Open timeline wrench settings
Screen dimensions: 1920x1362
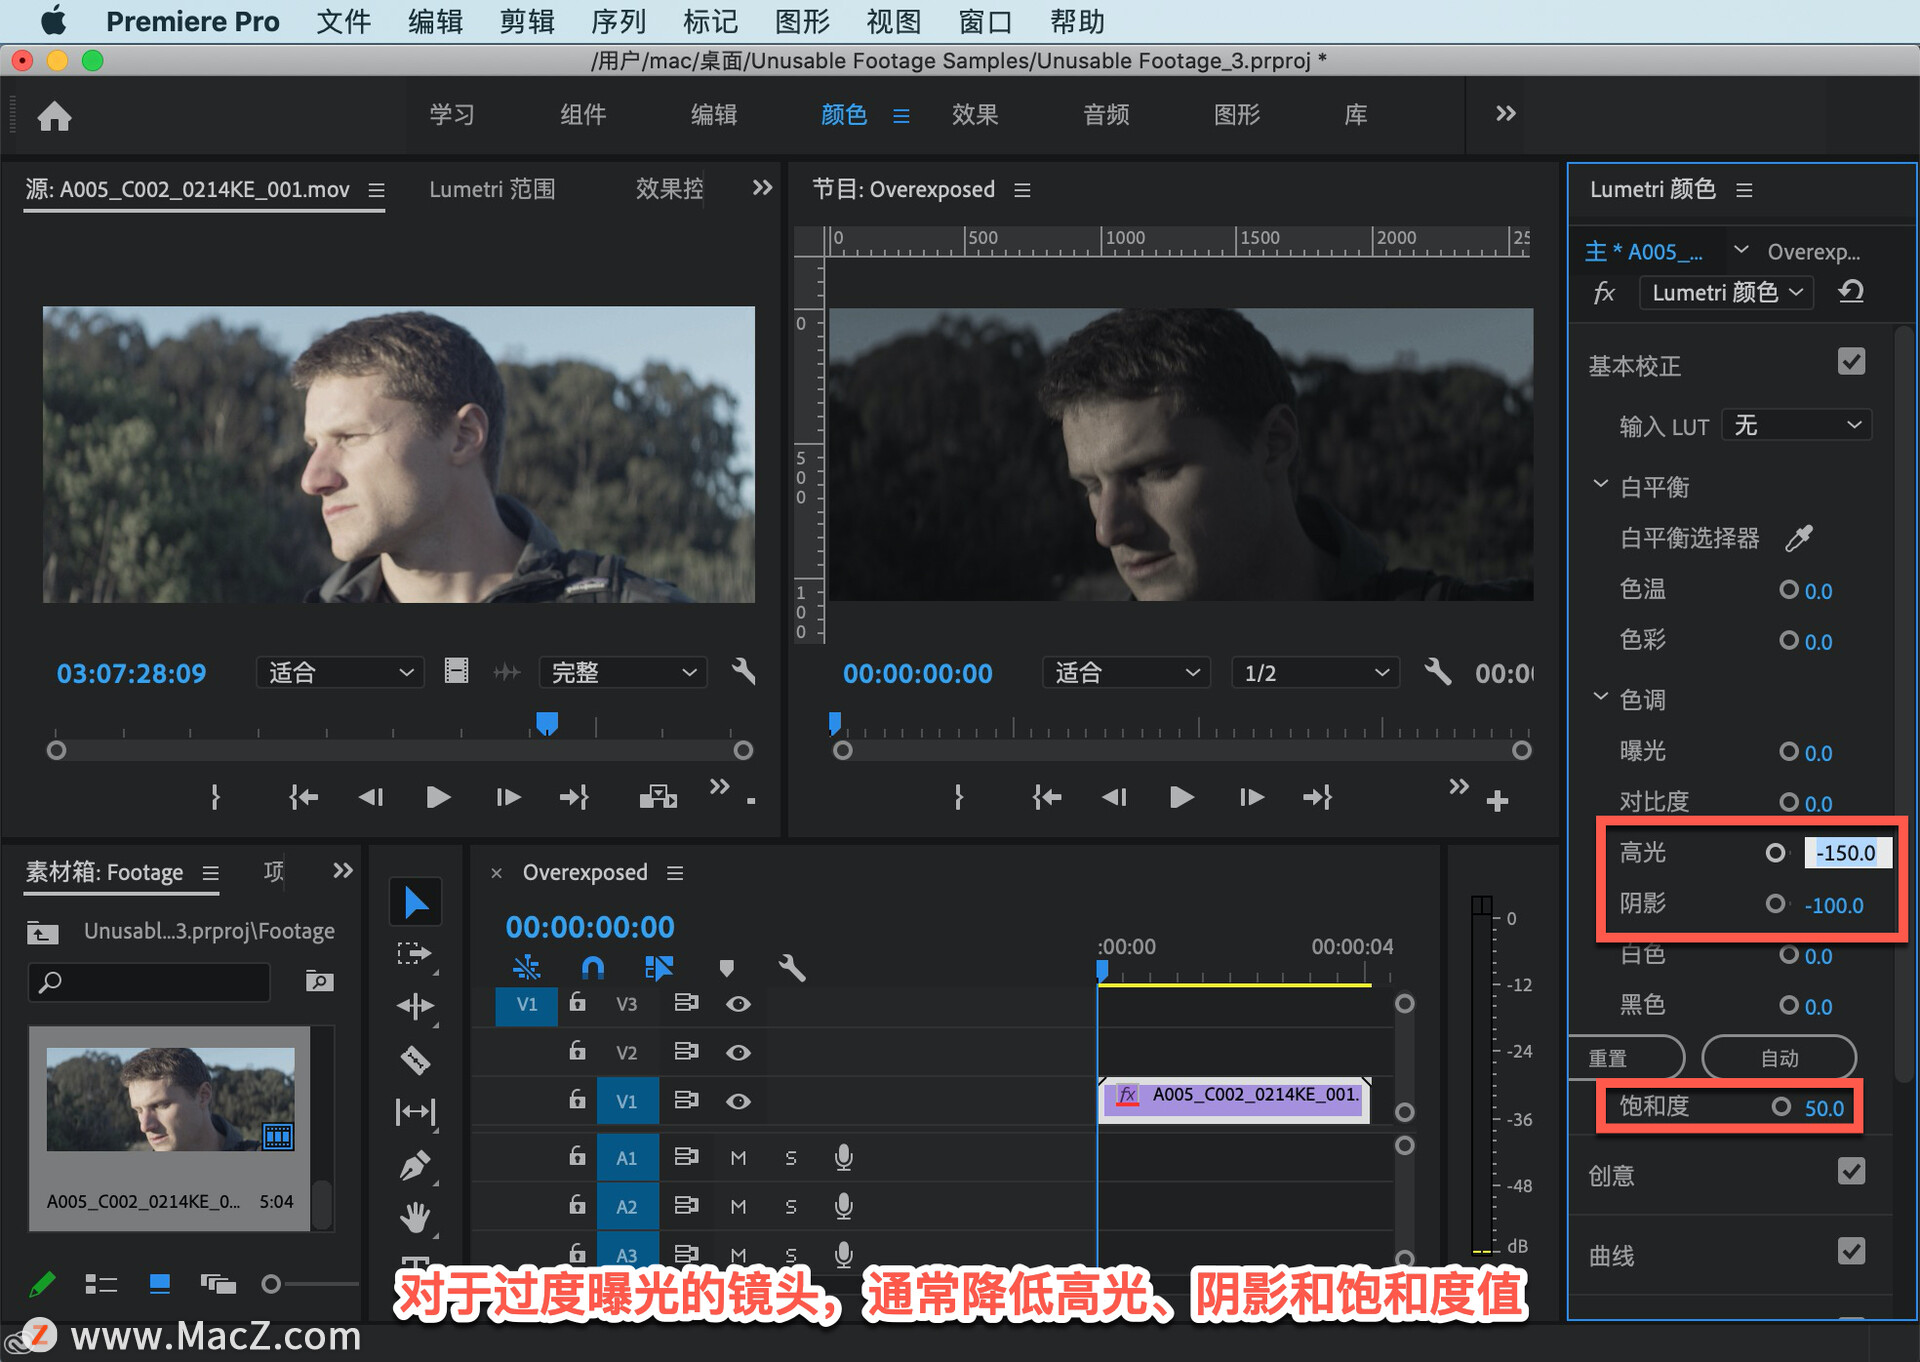click(x=791, y=967)
